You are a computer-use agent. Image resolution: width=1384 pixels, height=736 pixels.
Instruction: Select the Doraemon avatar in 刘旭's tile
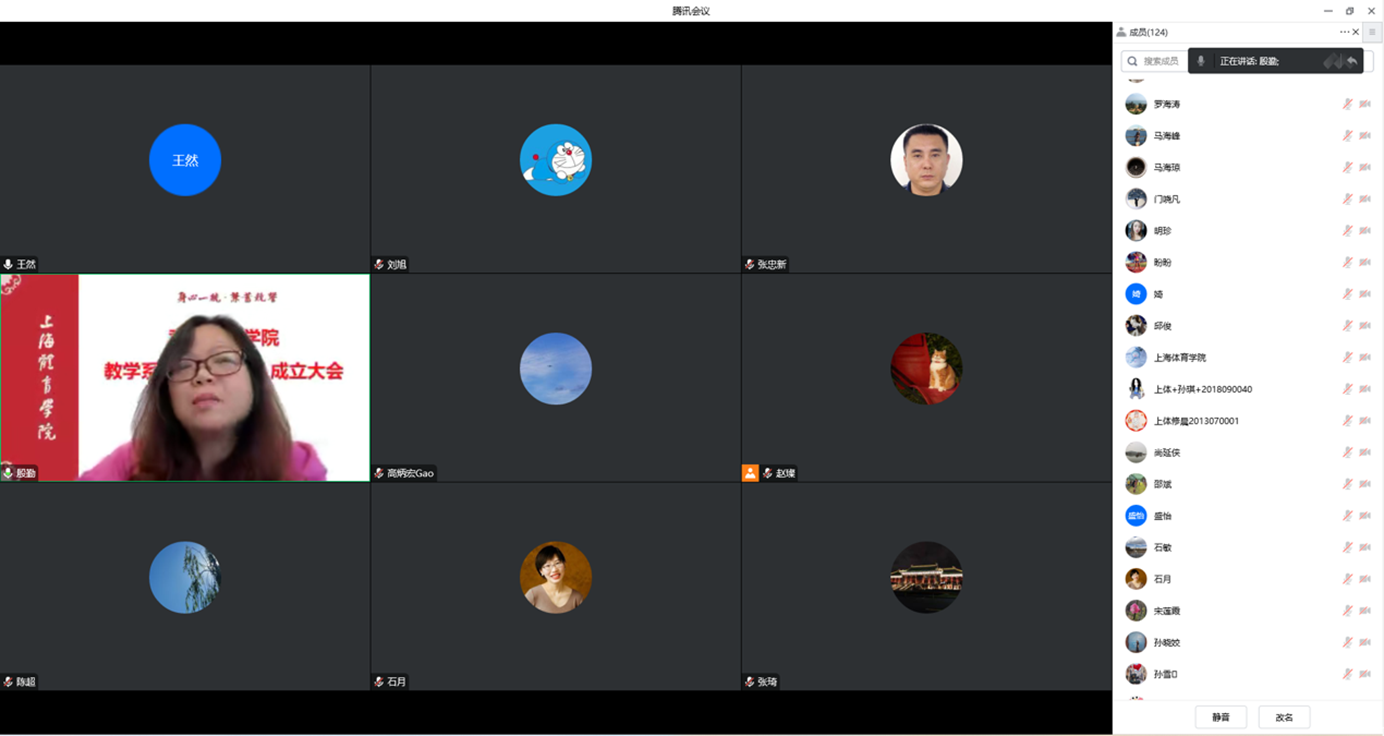(555, 160)
